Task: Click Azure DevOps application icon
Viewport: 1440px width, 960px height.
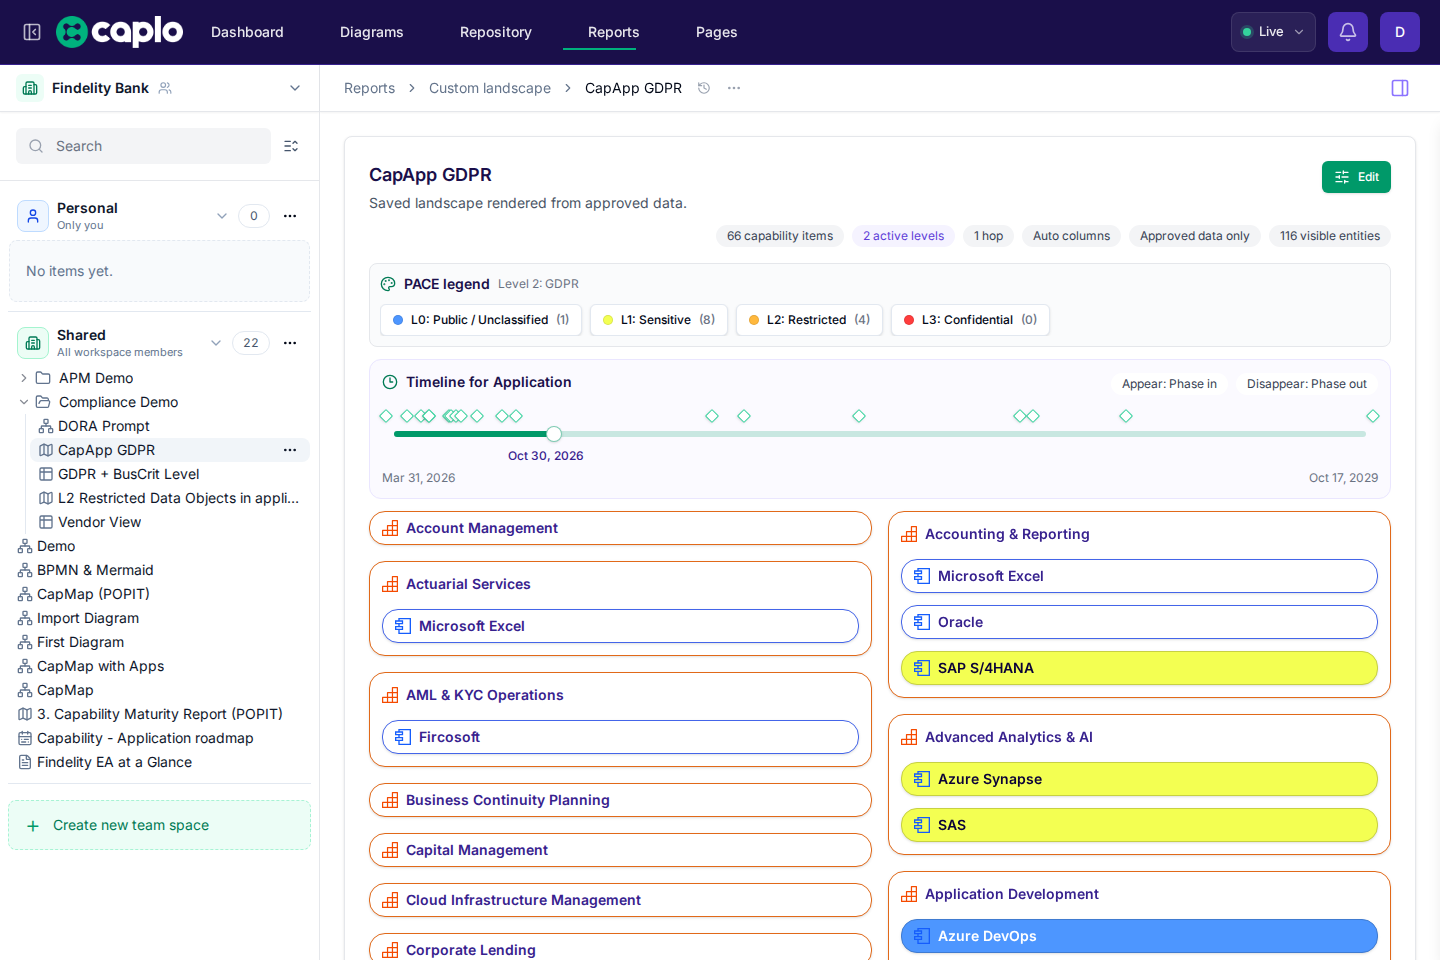Action: click(922, 936)
